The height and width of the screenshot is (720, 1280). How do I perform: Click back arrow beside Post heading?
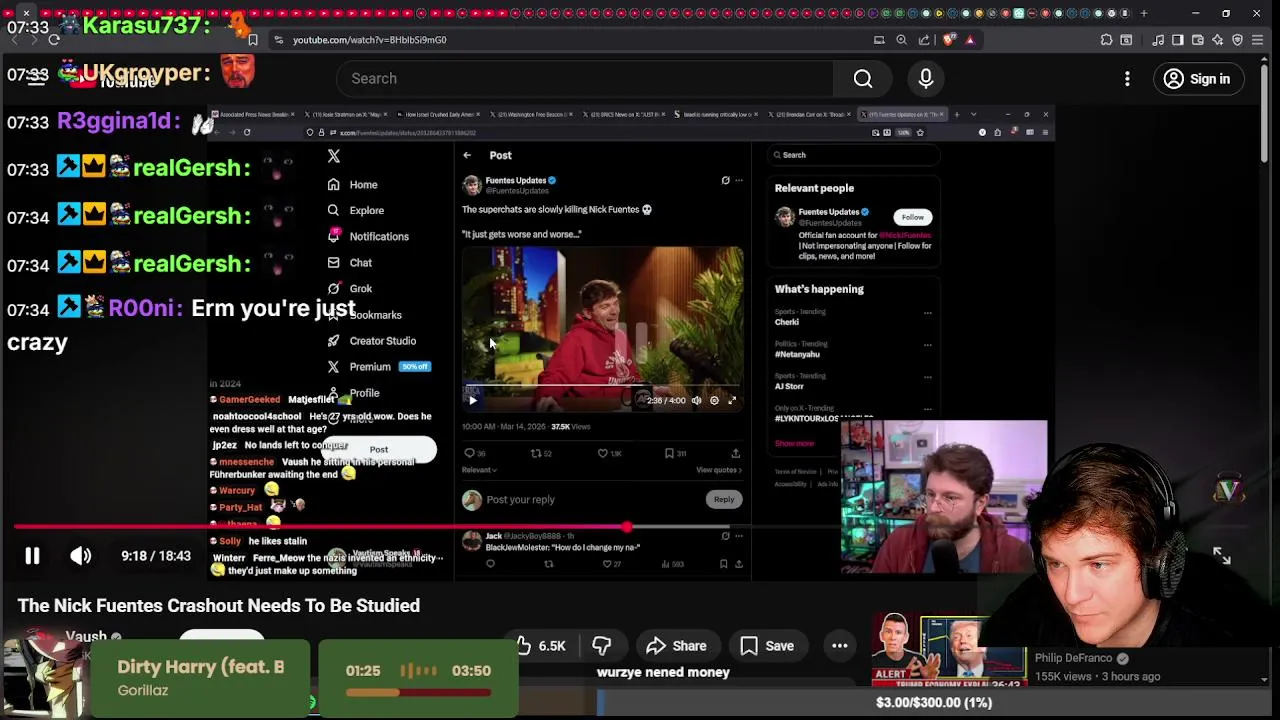pyautogui.click(x=467, y=155)
